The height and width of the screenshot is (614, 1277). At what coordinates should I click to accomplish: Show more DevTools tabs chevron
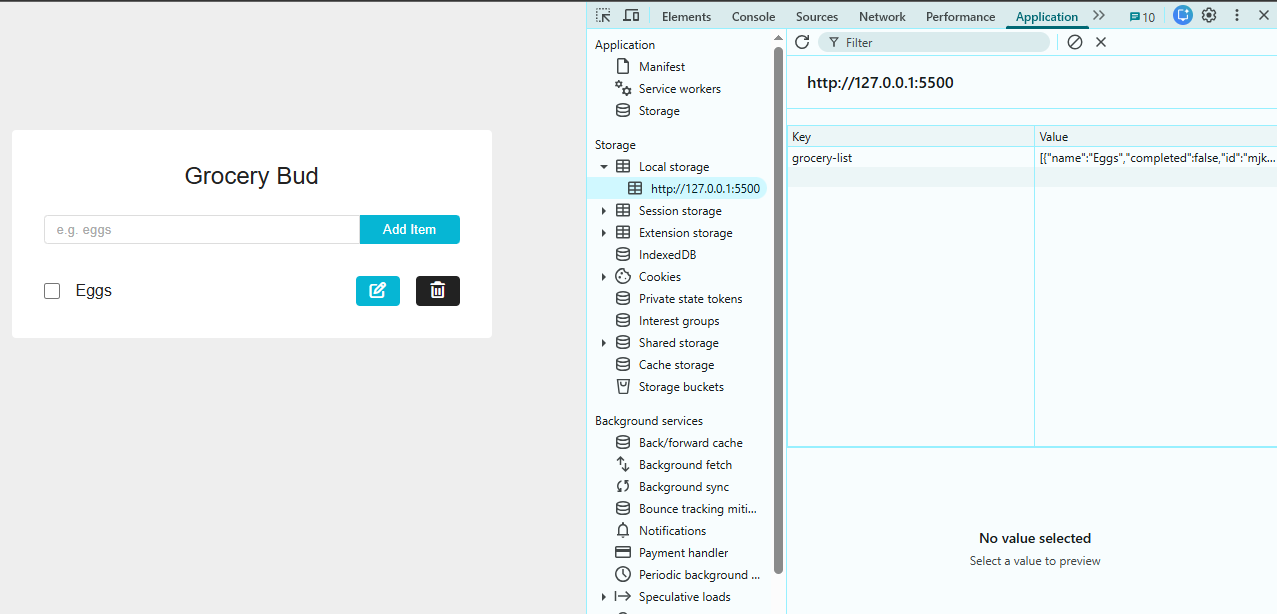coord(1099,16)
